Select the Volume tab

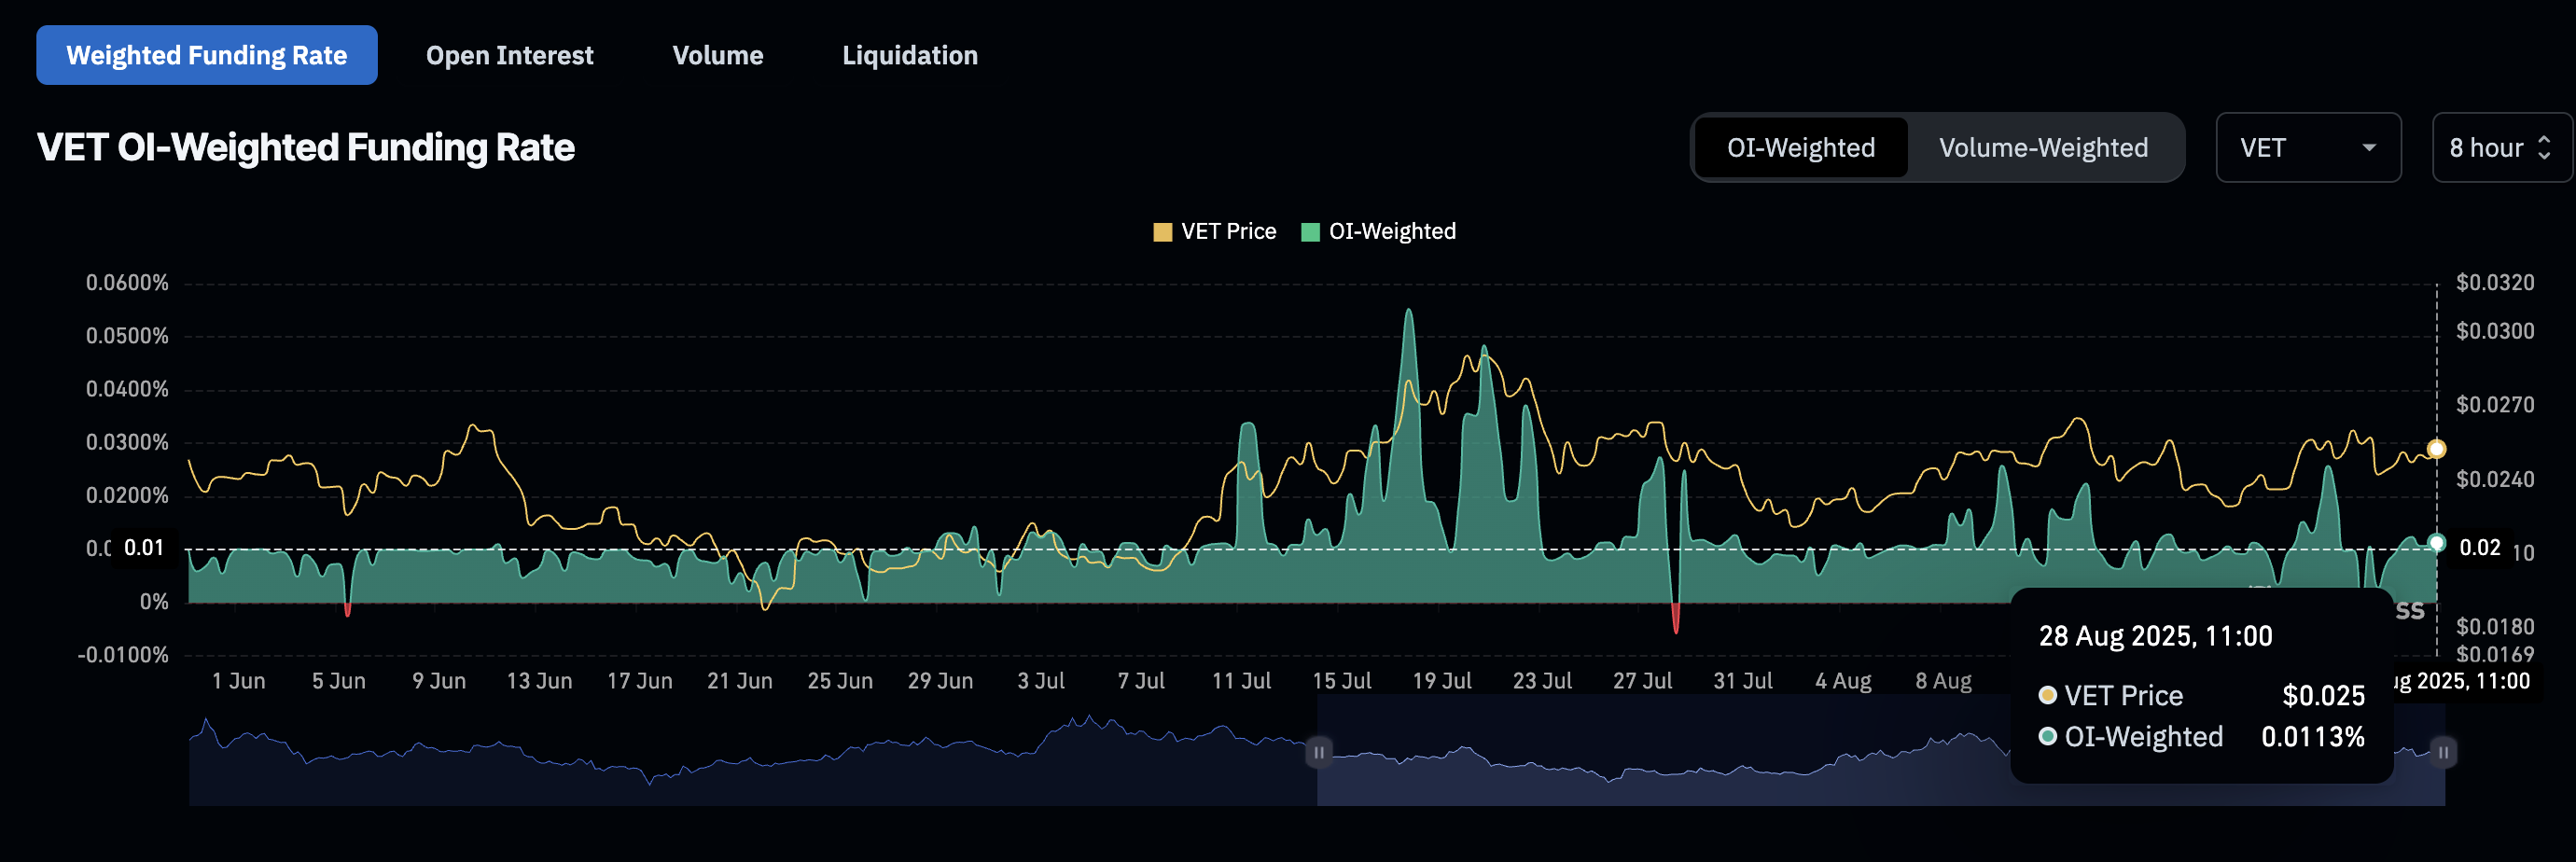click(x=718, y=55)
